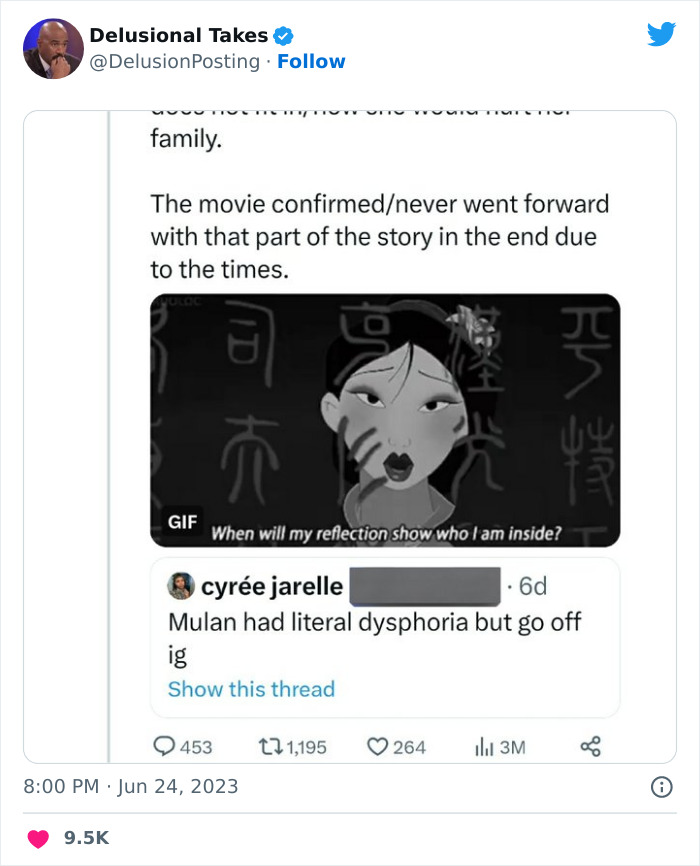Click Show this thread link

click(x=251, y=689)
